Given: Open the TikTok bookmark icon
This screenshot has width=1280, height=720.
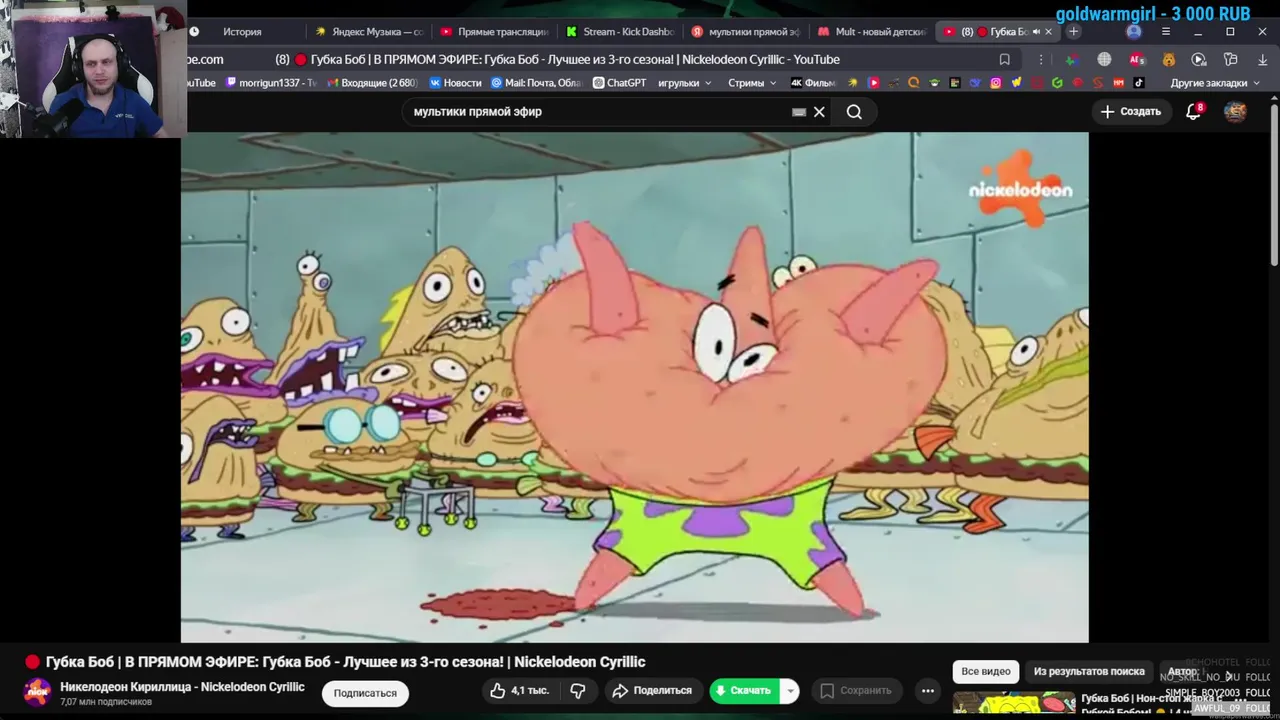Looking at the screenshot, I should pos(1139,83).
